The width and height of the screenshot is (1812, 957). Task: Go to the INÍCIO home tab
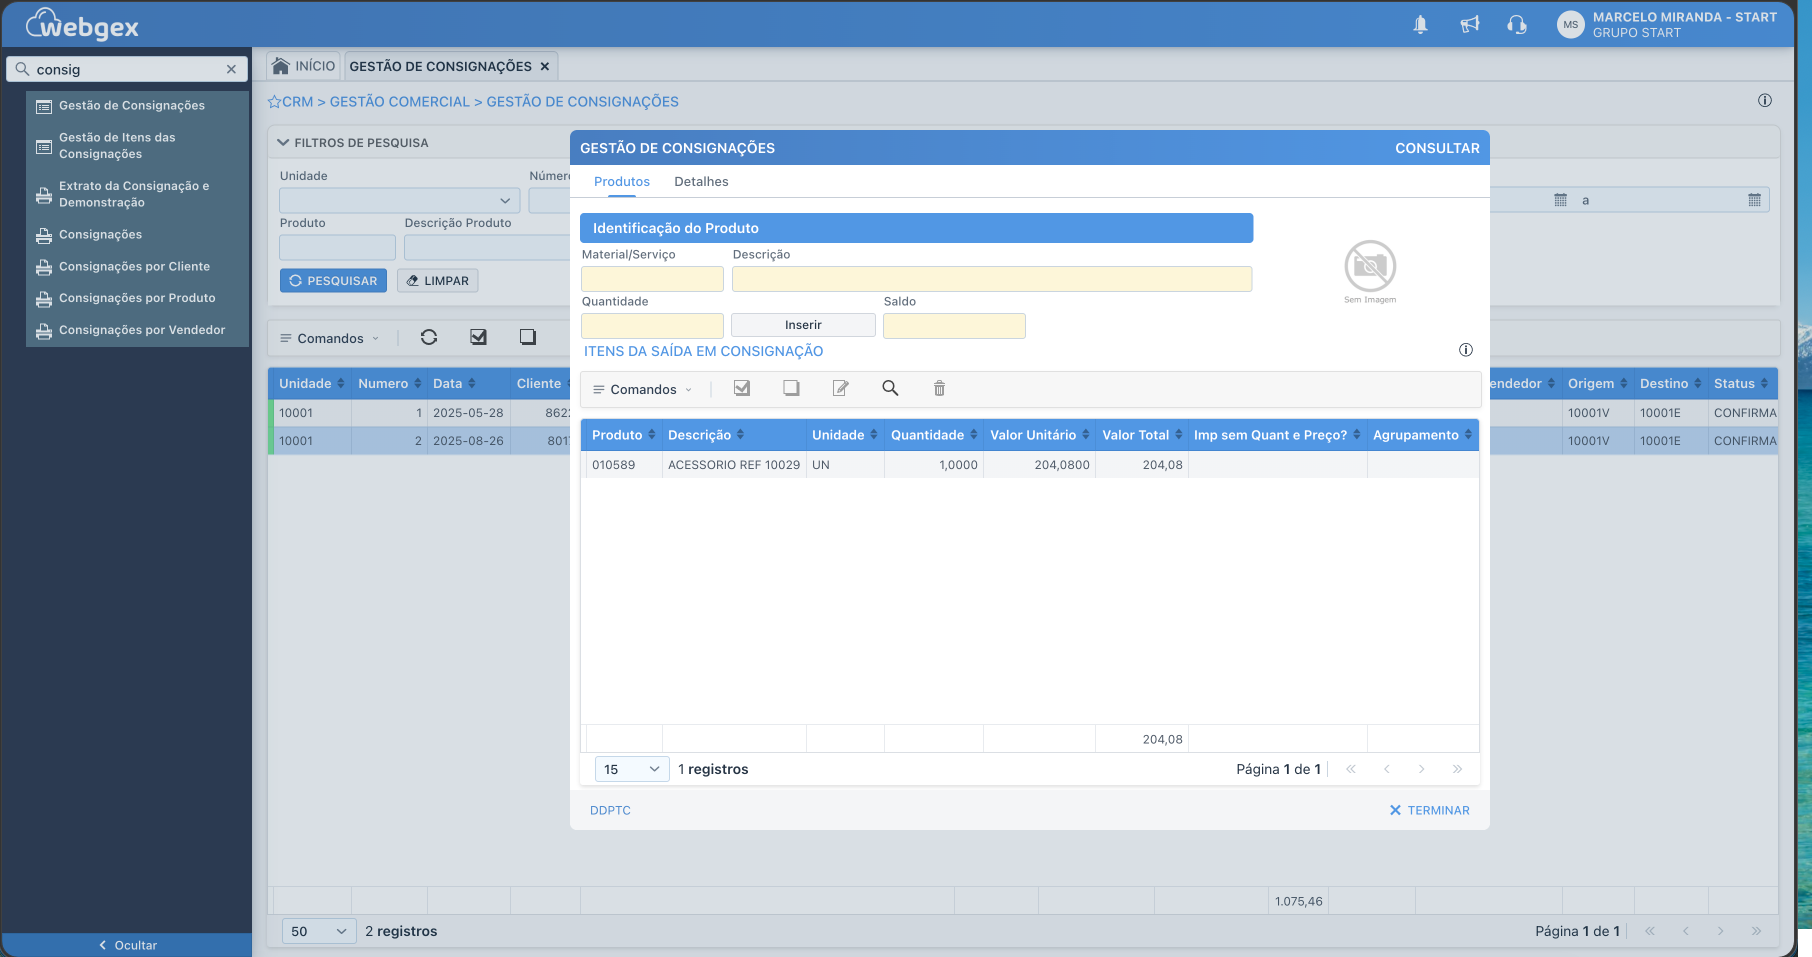pyautogui.click(x=304, y=66)
